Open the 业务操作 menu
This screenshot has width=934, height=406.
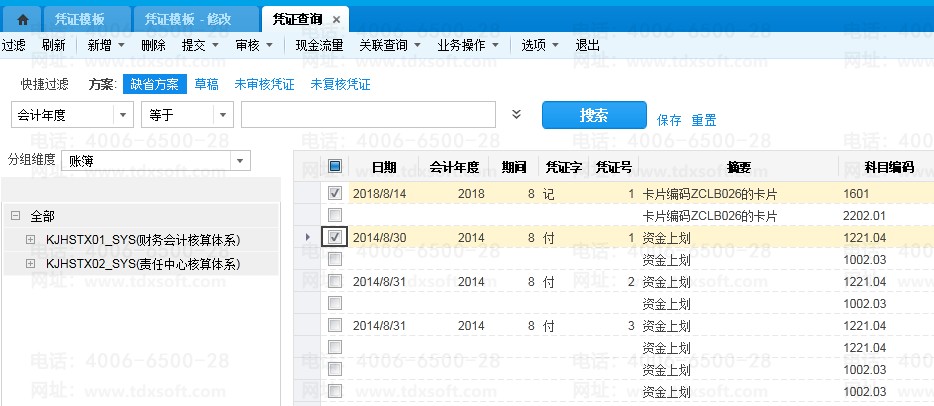pyautogui.click(x=468, y=45)
